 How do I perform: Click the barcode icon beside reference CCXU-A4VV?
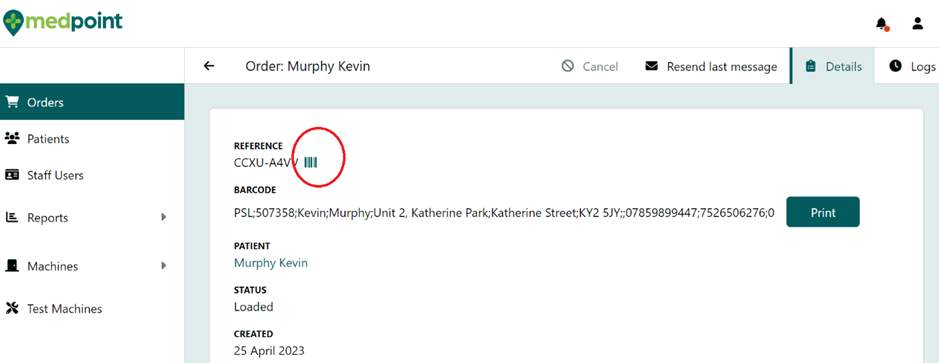point(311,162)
